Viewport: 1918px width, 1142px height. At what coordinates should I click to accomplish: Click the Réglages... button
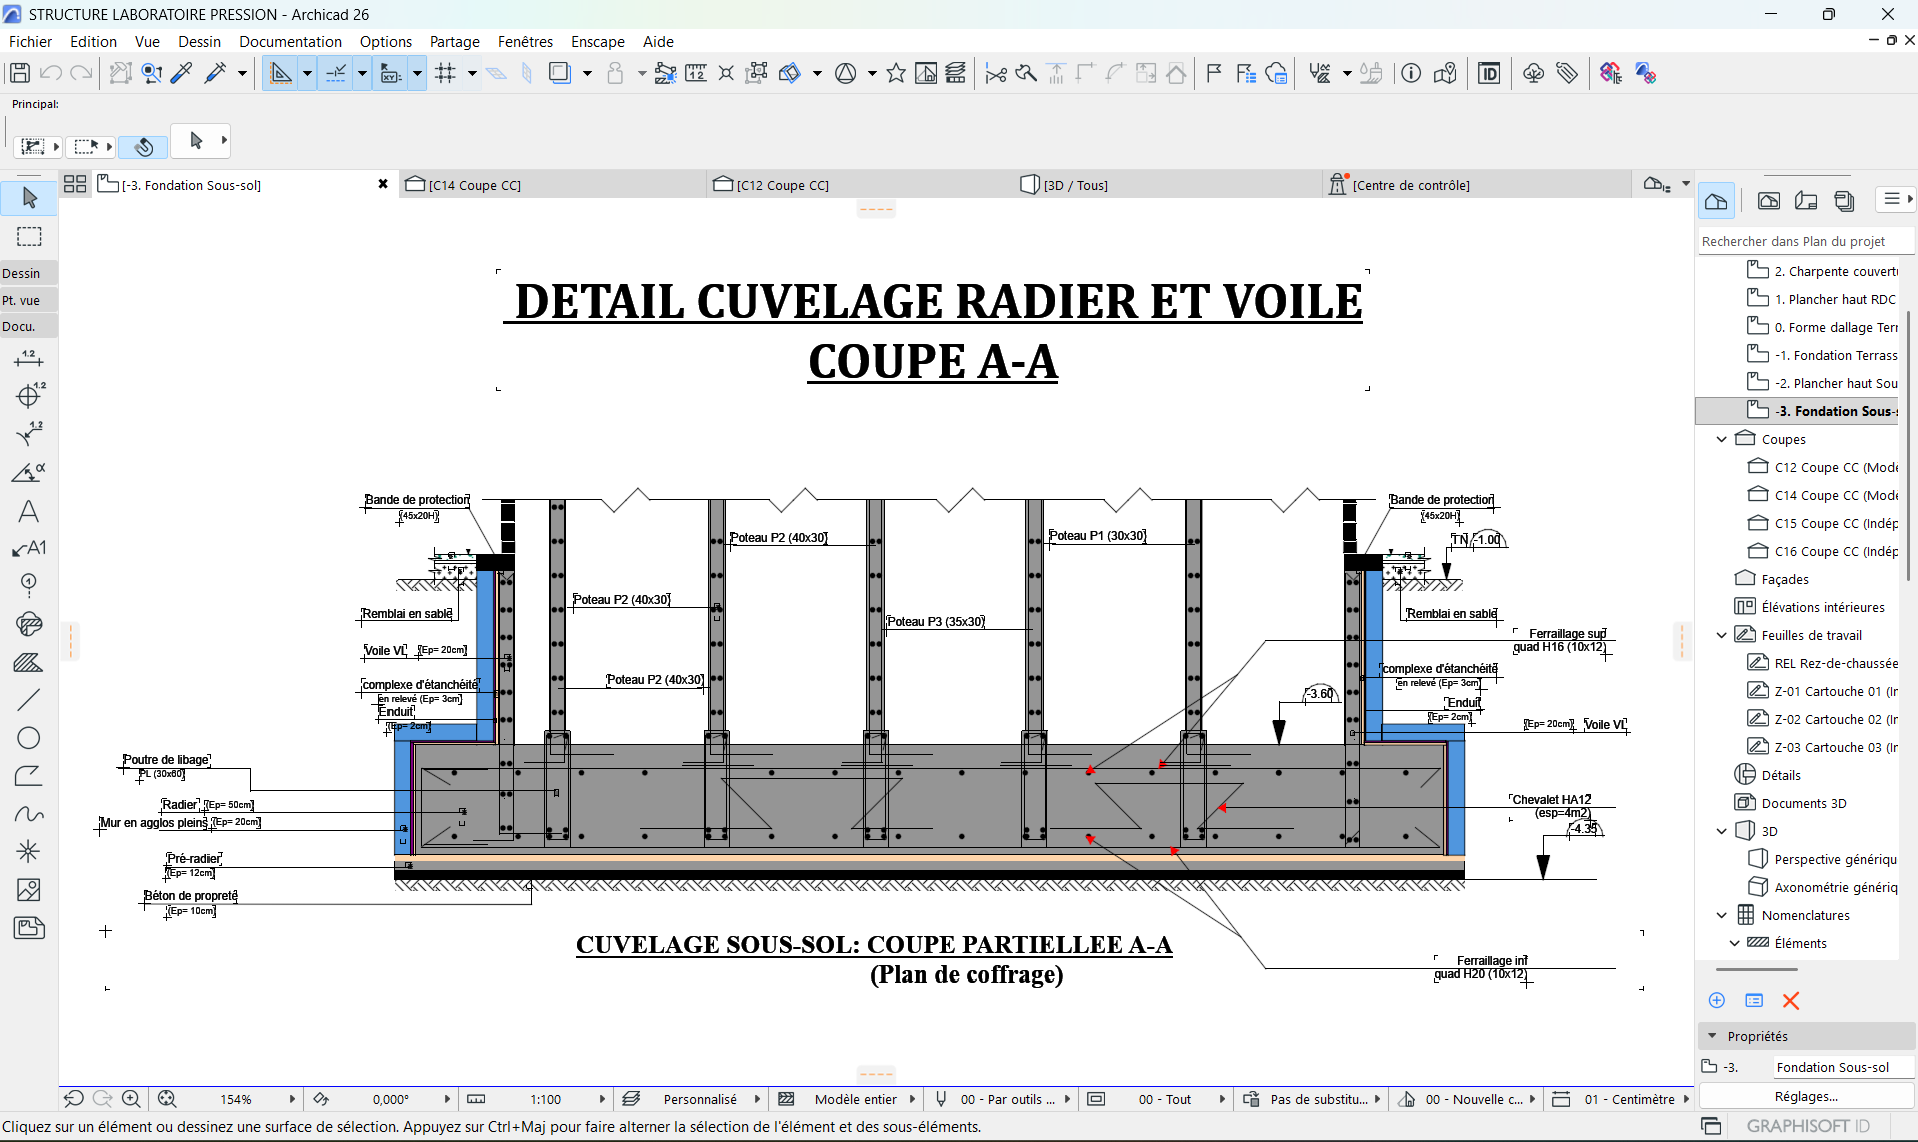tap(1805, 1096)
